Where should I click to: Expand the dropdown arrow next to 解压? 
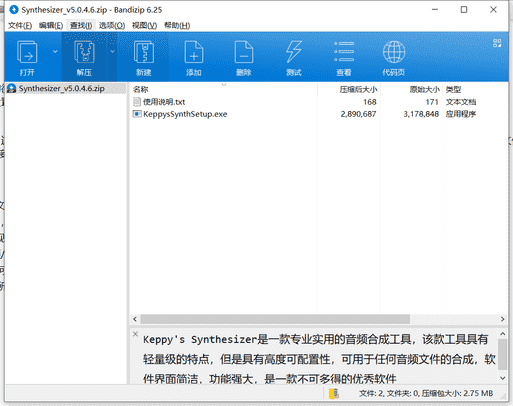click(x=112, y=52)
